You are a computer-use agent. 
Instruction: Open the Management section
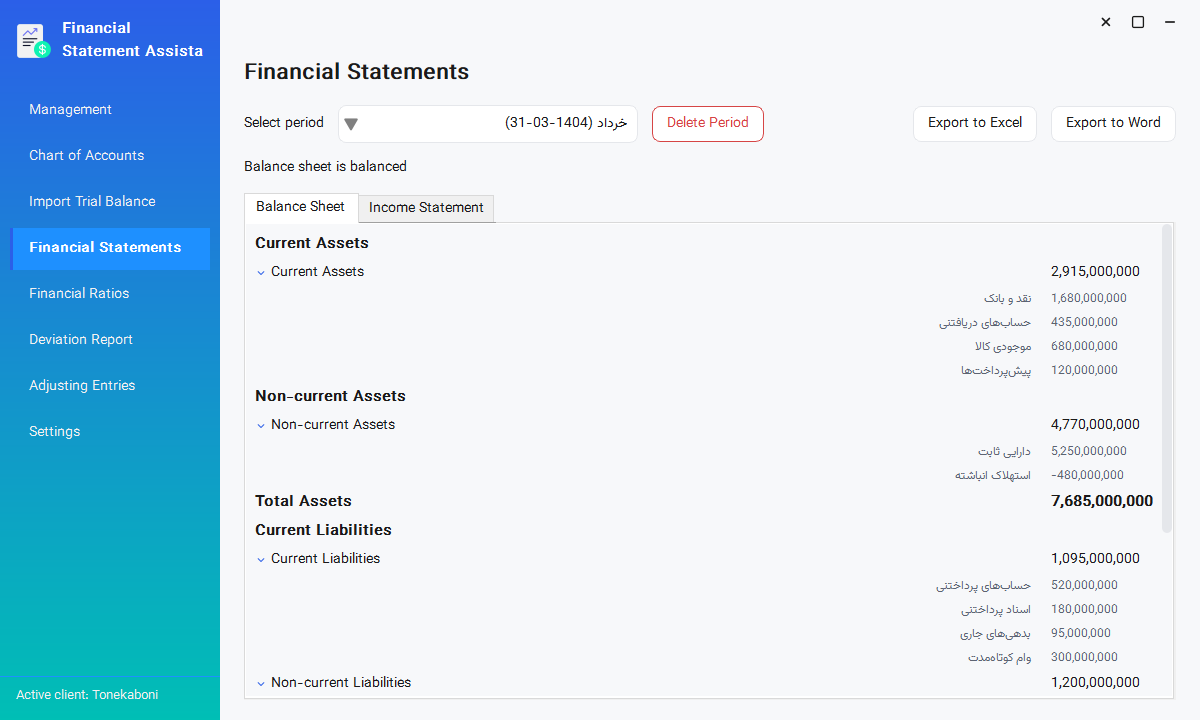110,110
